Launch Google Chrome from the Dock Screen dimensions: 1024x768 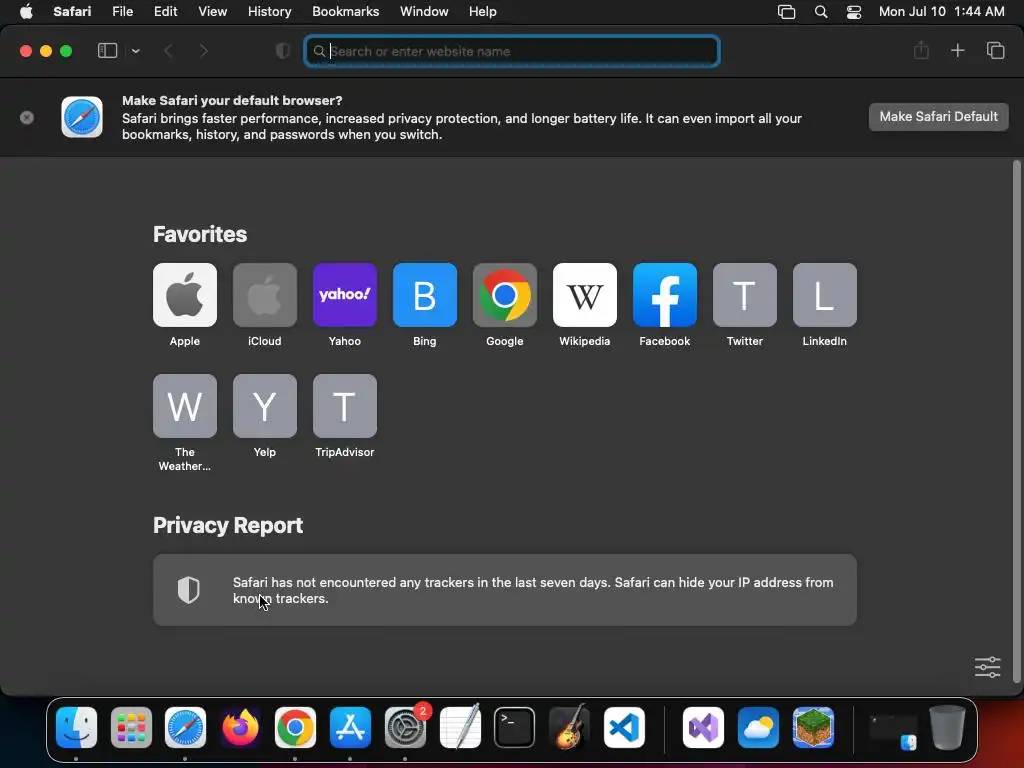[295, 727]
